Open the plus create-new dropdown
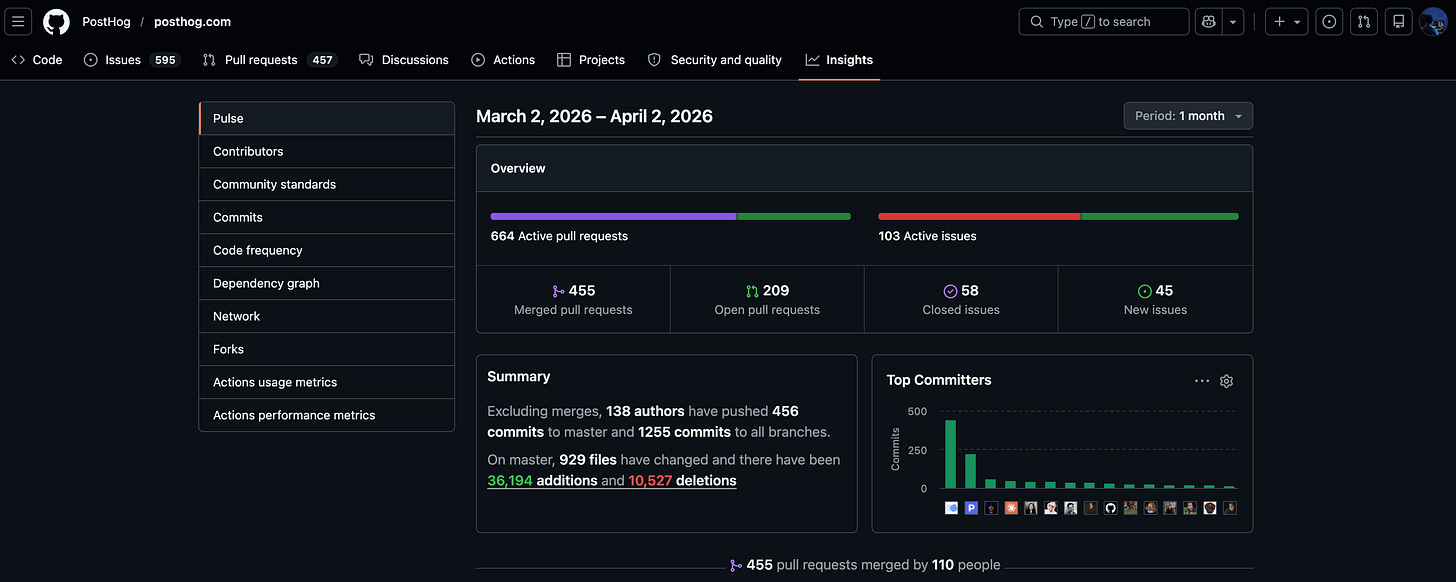This screenshot has height=582, width=1456. pos(1286,21)
